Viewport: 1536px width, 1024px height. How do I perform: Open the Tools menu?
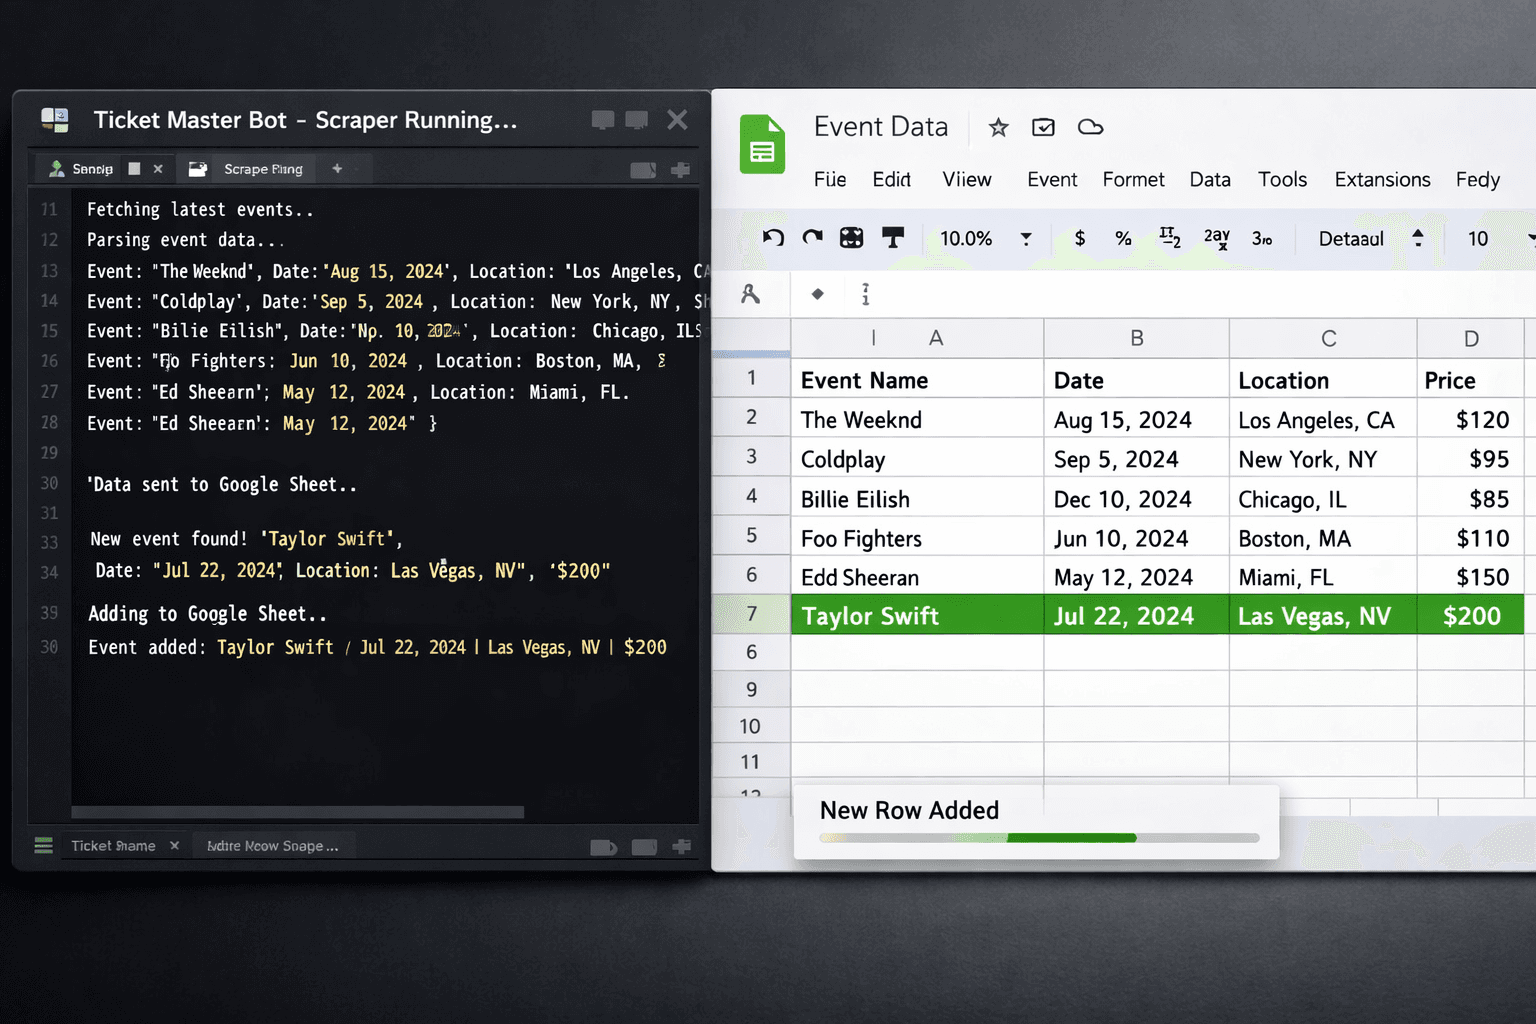1282,179
